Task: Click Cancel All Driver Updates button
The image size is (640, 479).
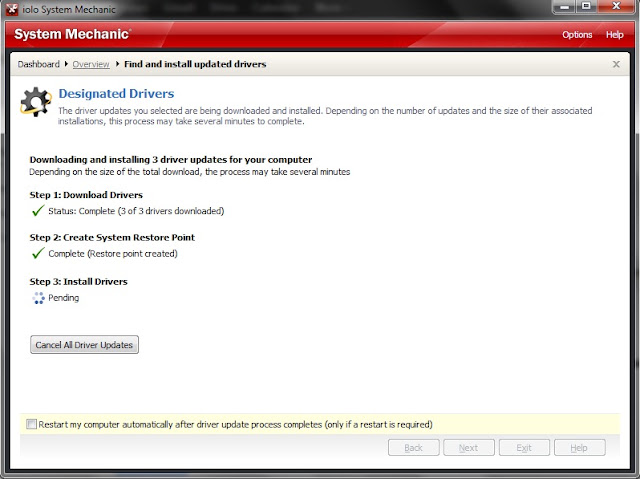Action: (x=84, y=345)
